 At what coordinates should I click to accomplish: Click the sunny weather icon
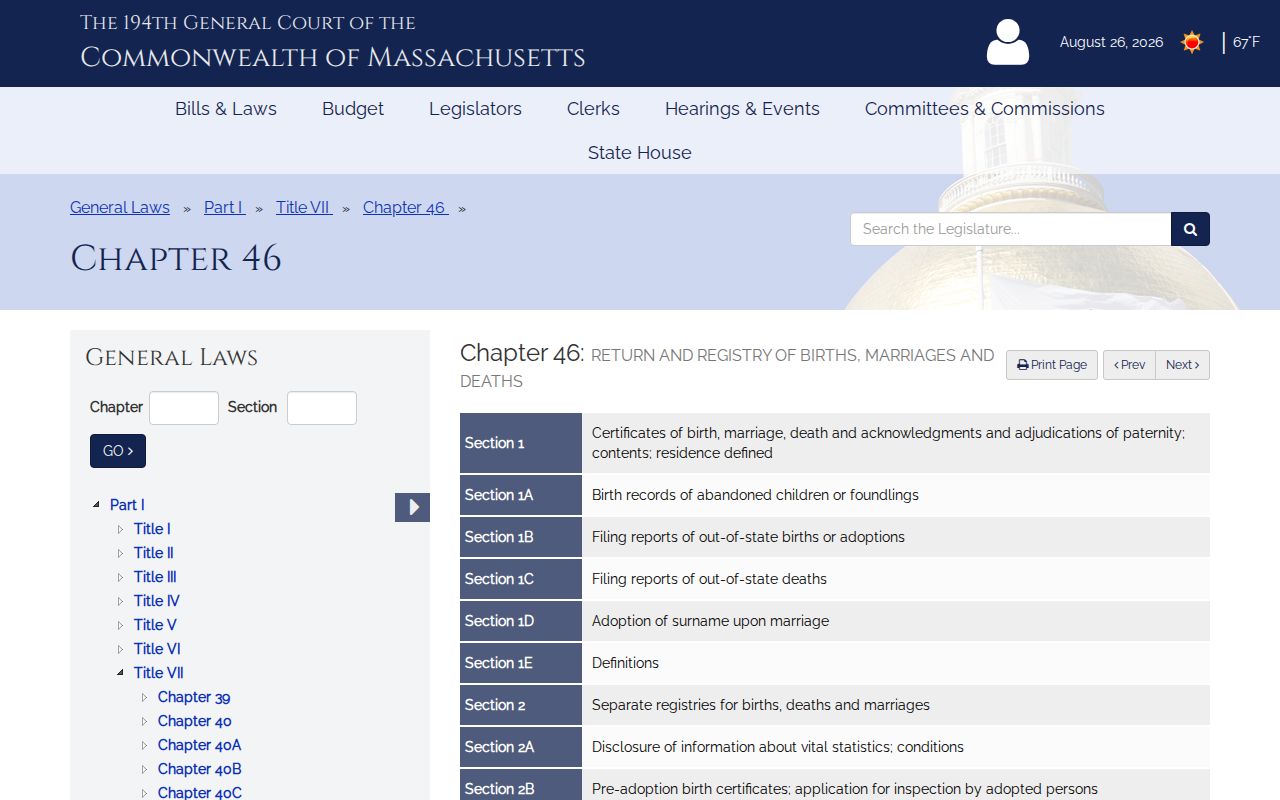coord(1191,42)
